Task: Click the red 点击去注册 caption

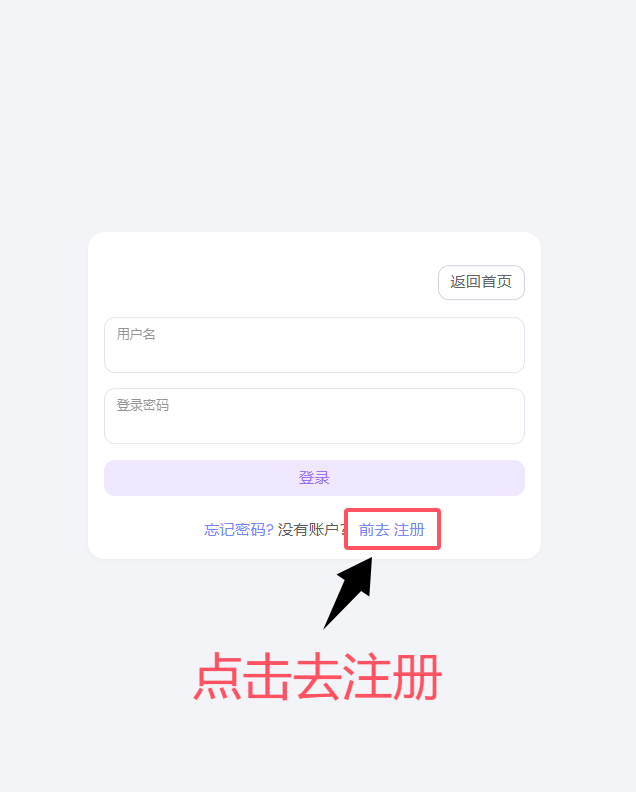Action: click(318, 677)
